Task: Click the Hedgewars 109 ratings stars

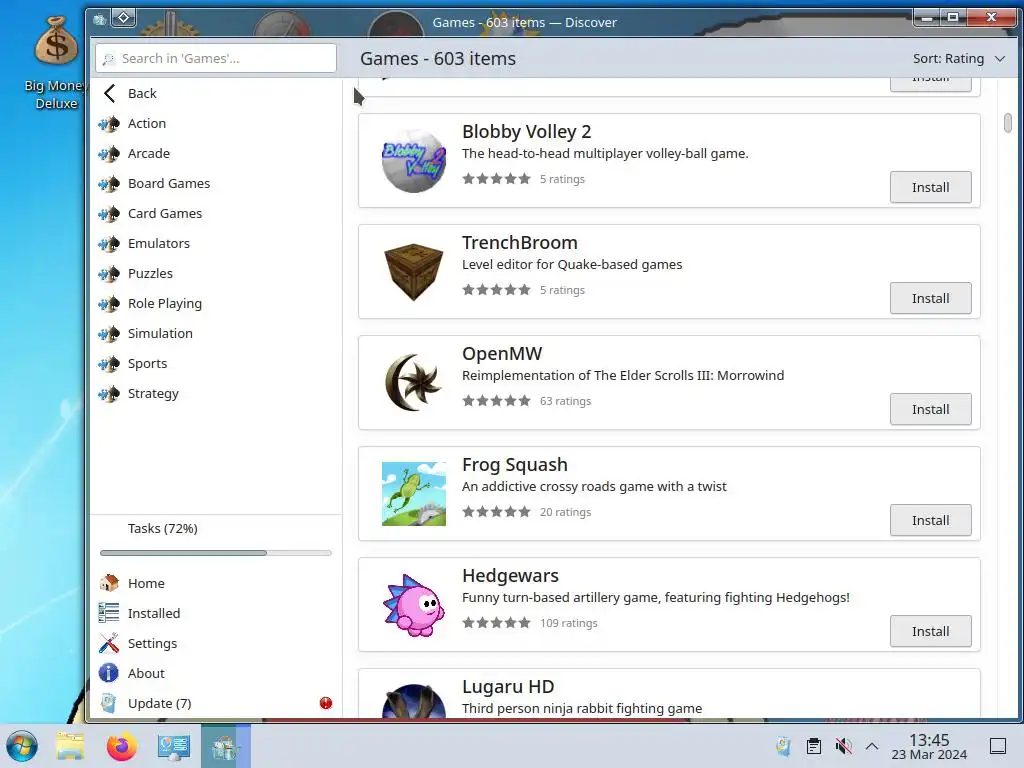Action: pos(496,623)
